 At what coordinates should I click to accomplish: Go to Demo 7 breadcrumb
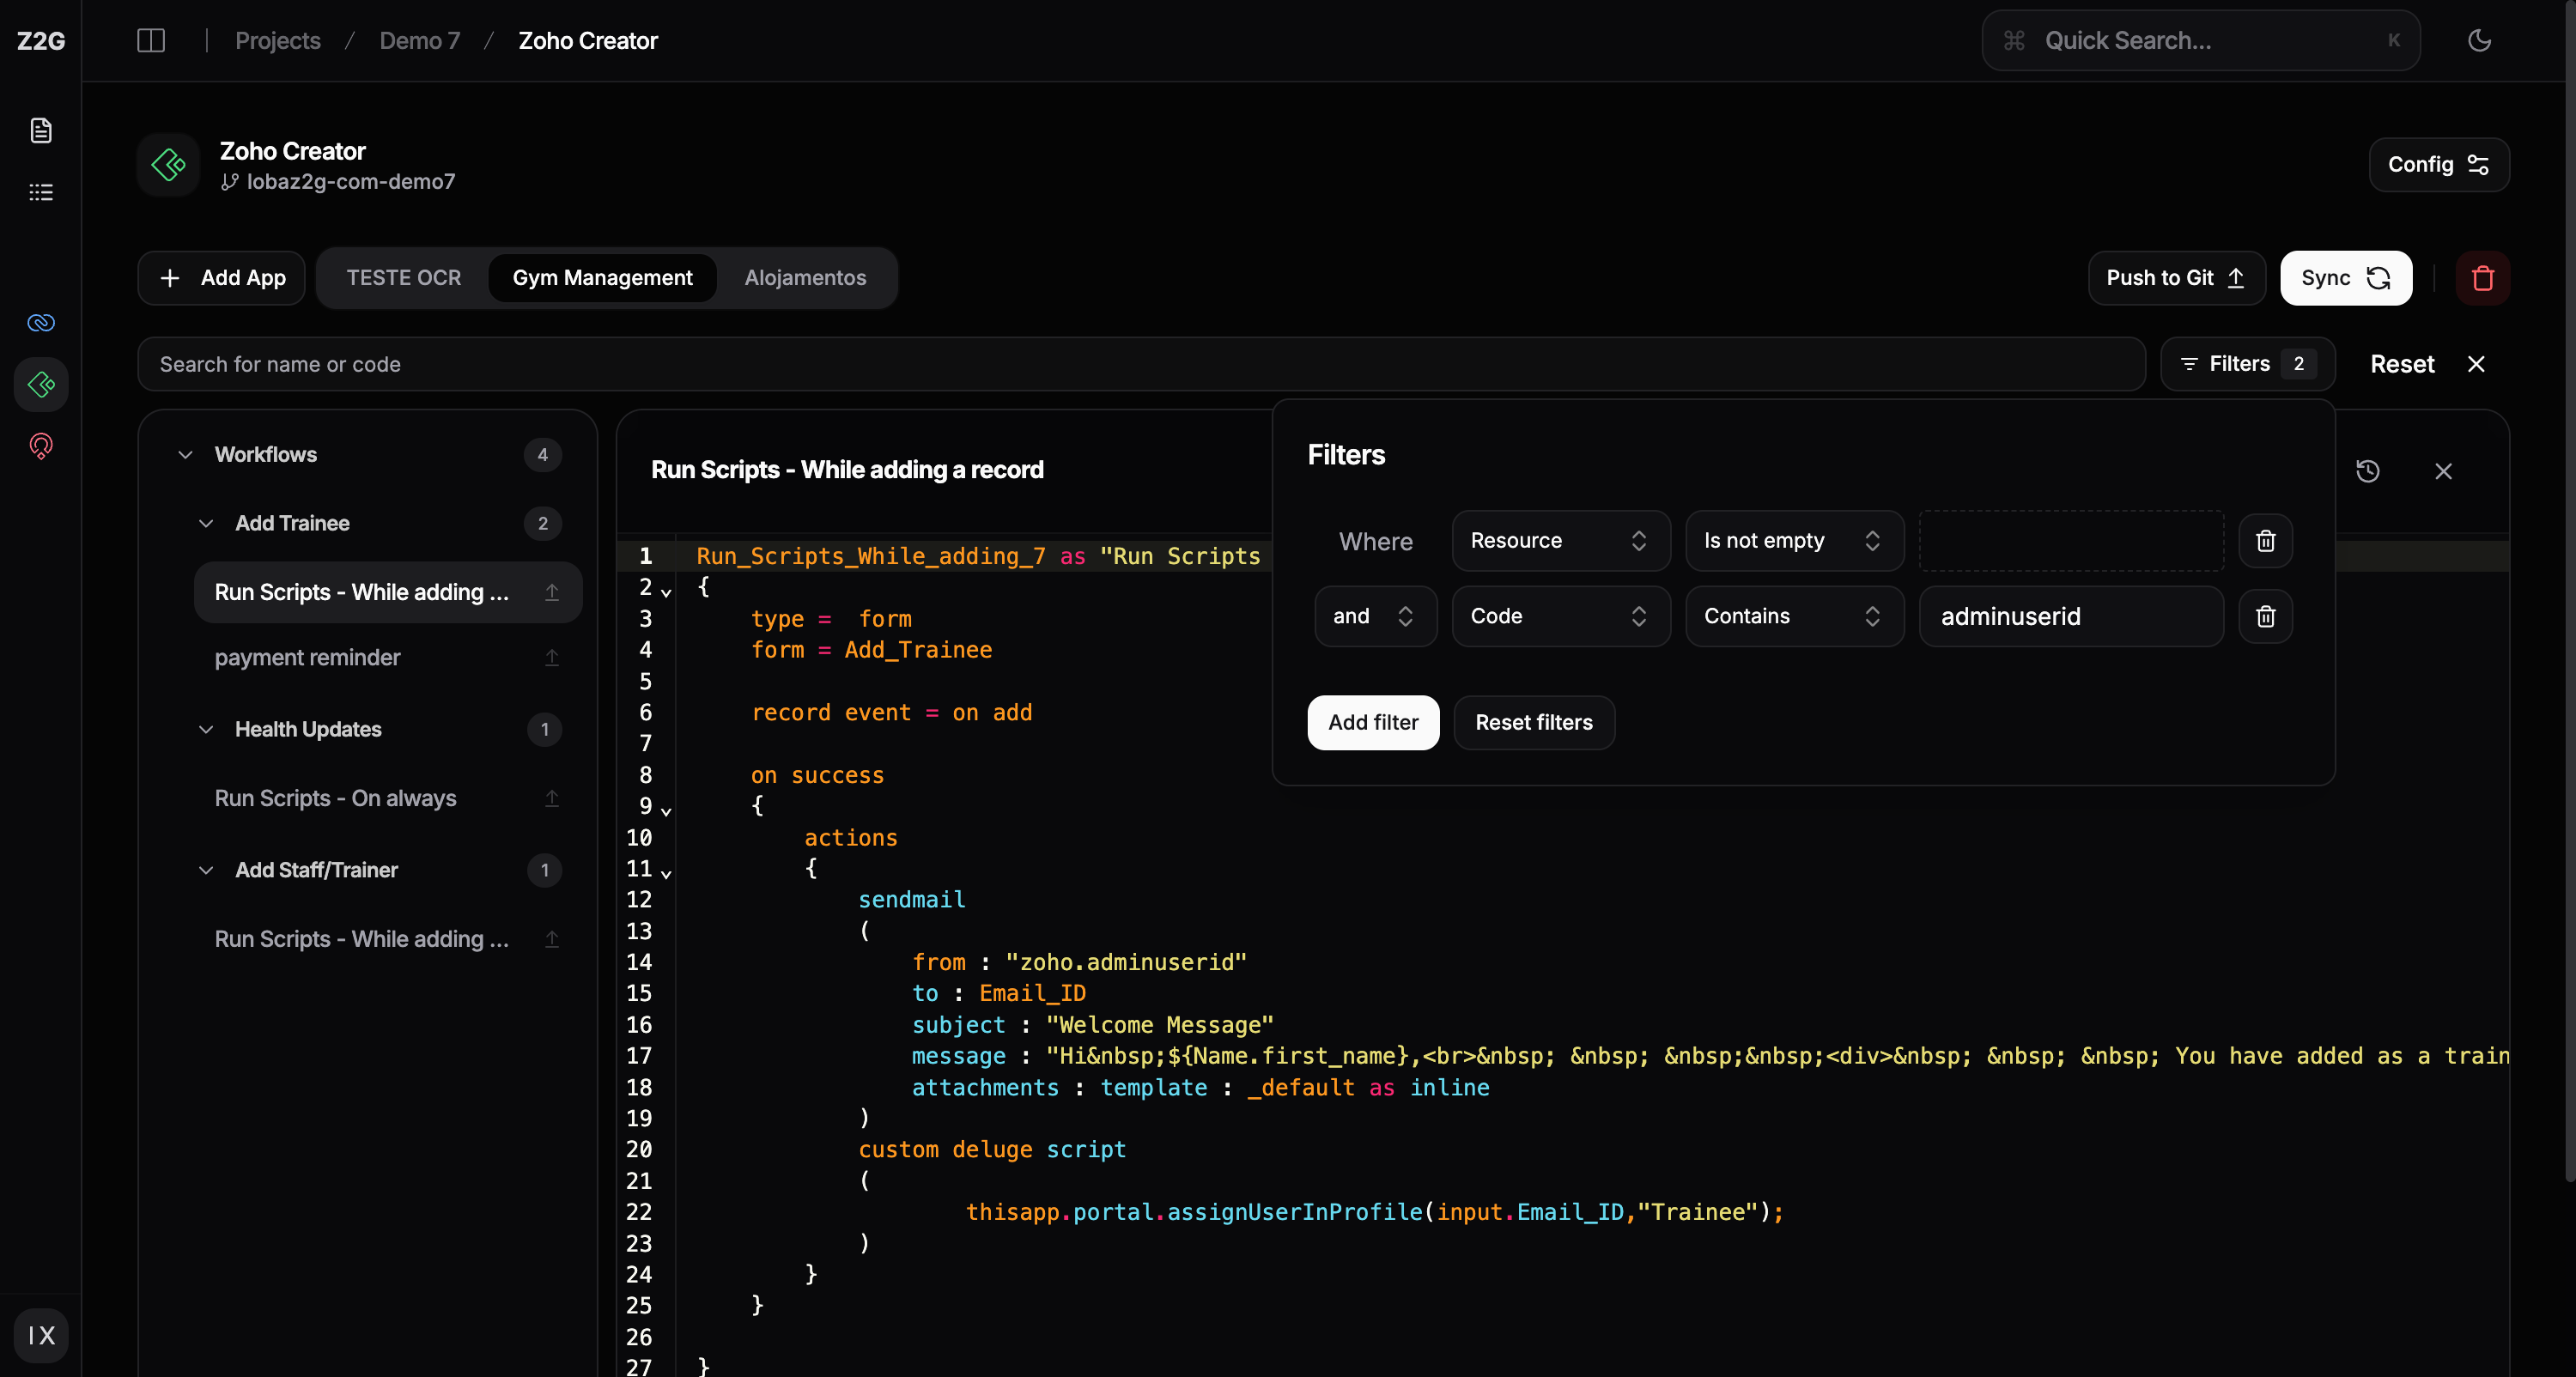click(x=419, y=41)
